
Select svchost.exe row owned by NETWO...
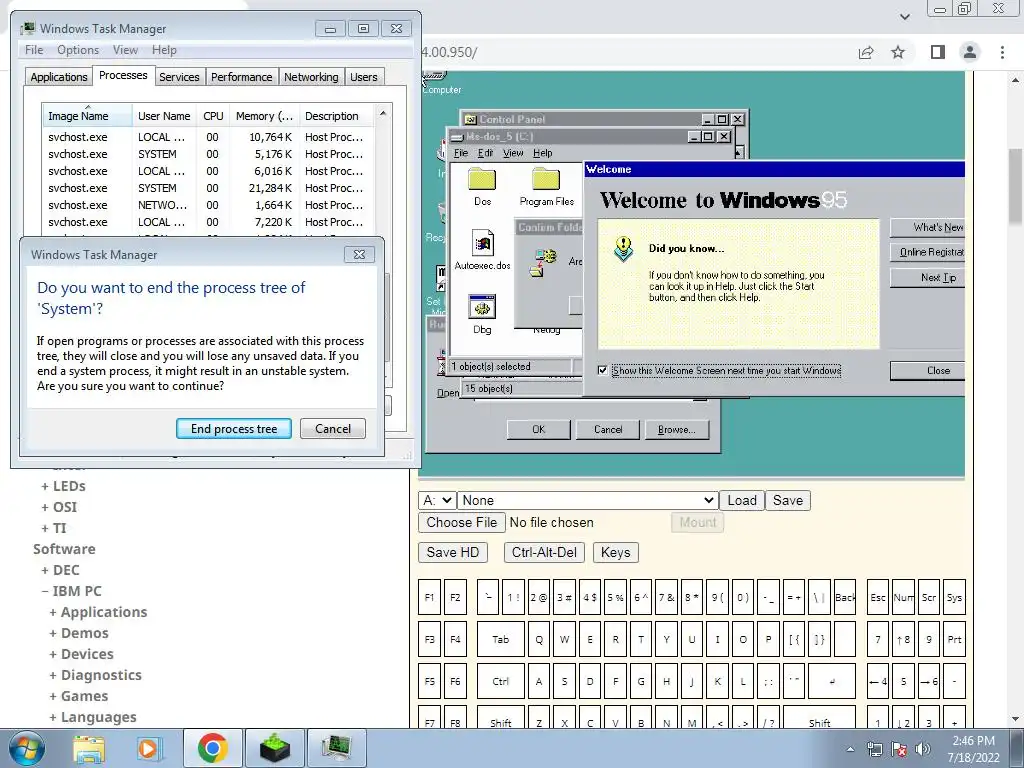[208, 205]
